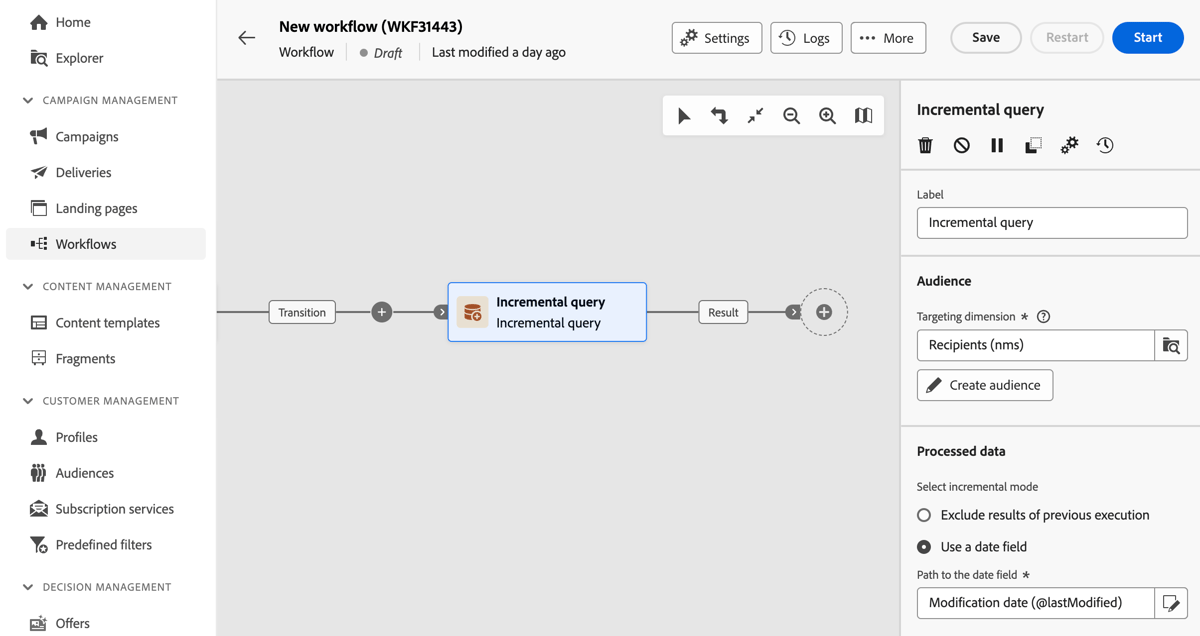The image size is (1200, 636).
Task: View execution history of the activity
Action: tap(1105, 145)
